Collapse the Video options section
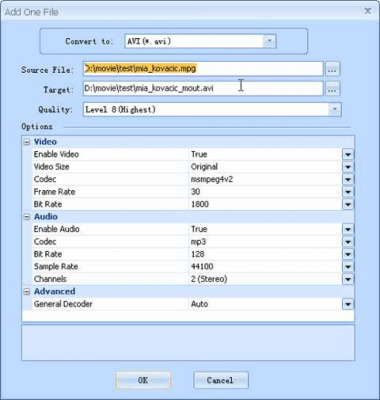Screen dimensions: 380x400 pos(27,142)
